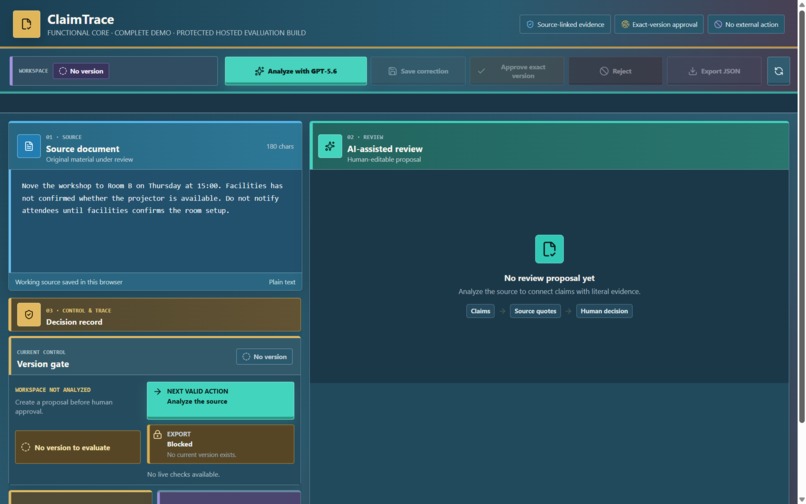
Task: Click the scrollbar down arrow
Action: coord(801,499)
